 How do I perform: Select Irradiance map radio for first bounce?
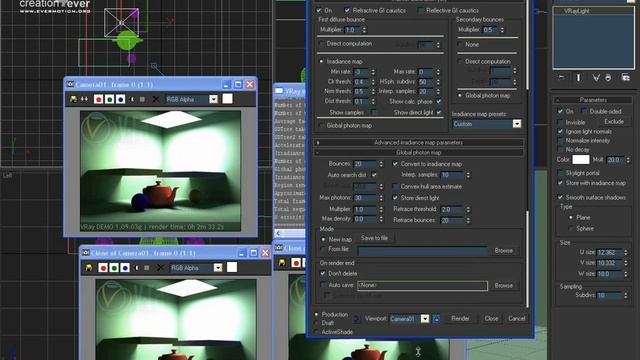pos(321,61)
